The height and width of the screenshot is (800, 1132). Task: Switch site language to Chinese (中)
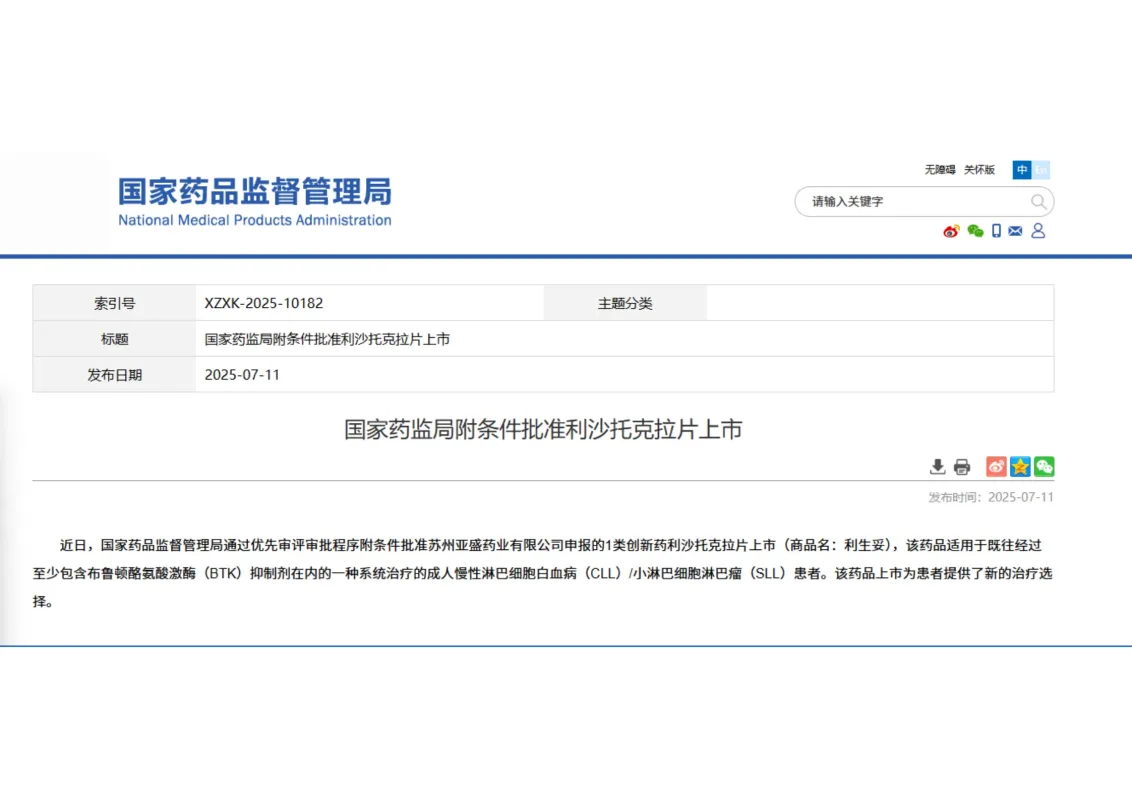(x=1022, y=170)
